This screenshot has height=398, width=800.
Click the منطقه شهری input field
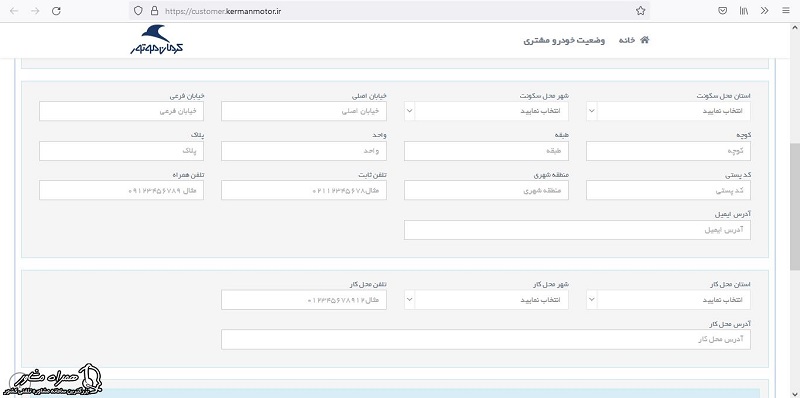click(x=486, y=190)
